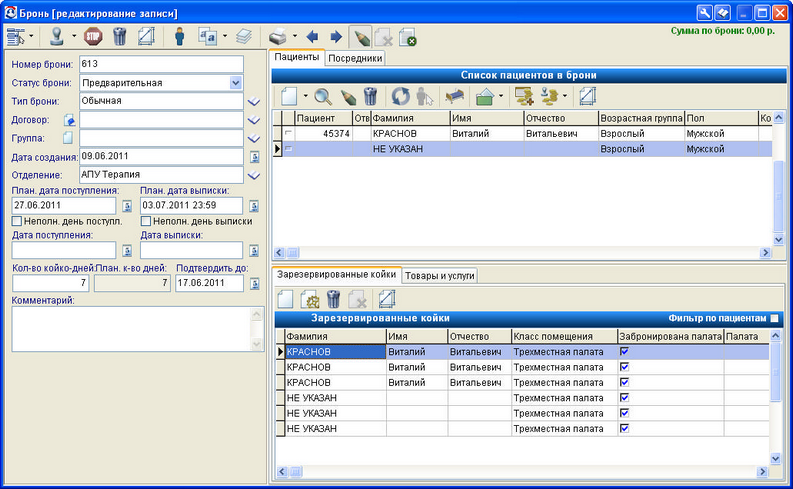
Task: Click the text 'a' pages icon
Action: 207,36
